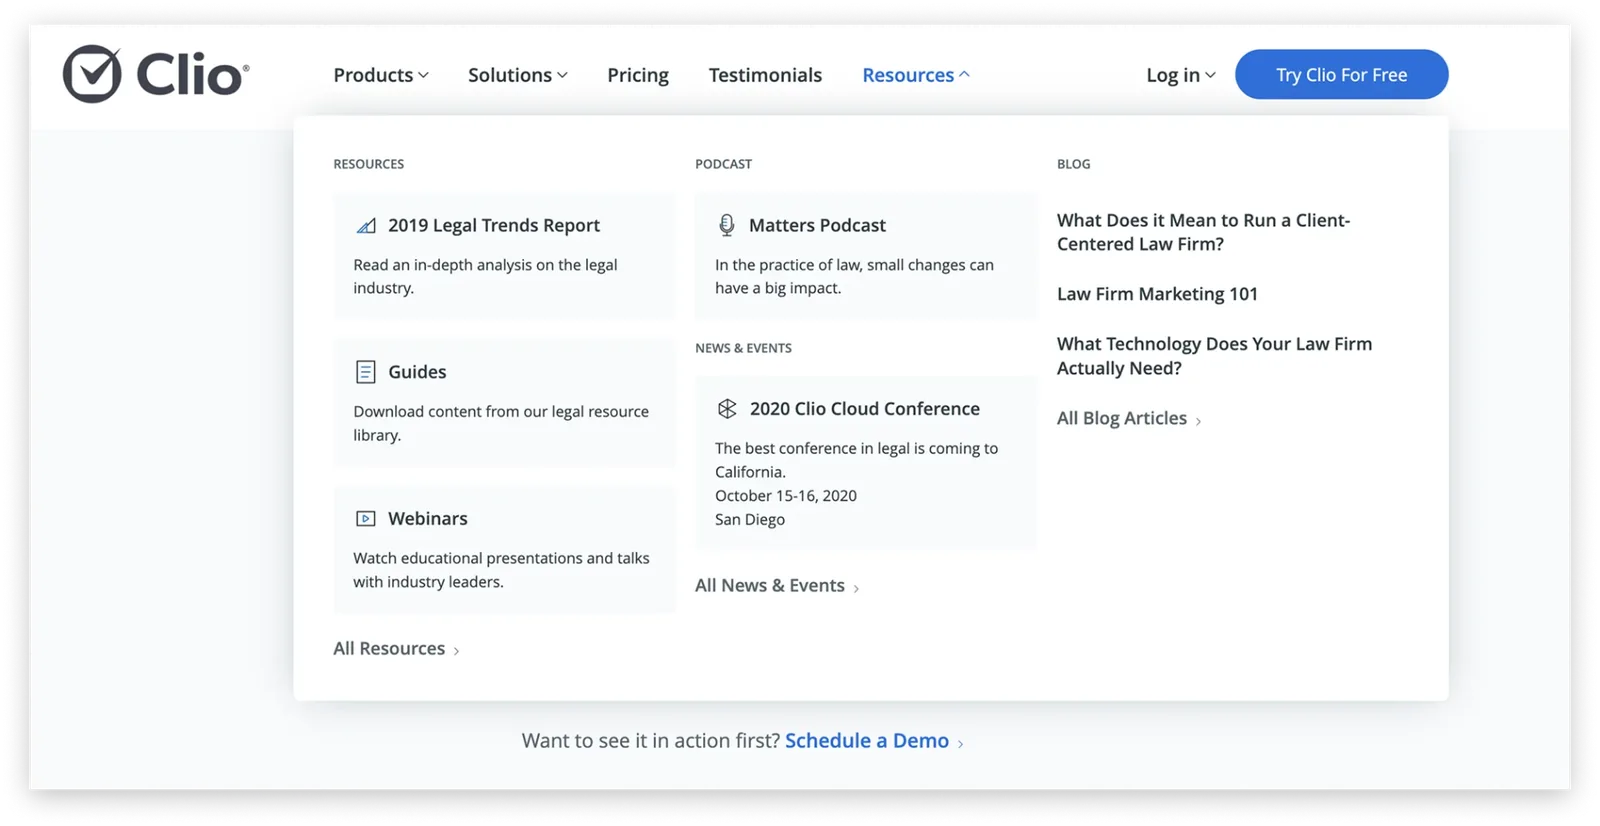
Task: Click the Clio checkmark logo
Action: point(92,74)
